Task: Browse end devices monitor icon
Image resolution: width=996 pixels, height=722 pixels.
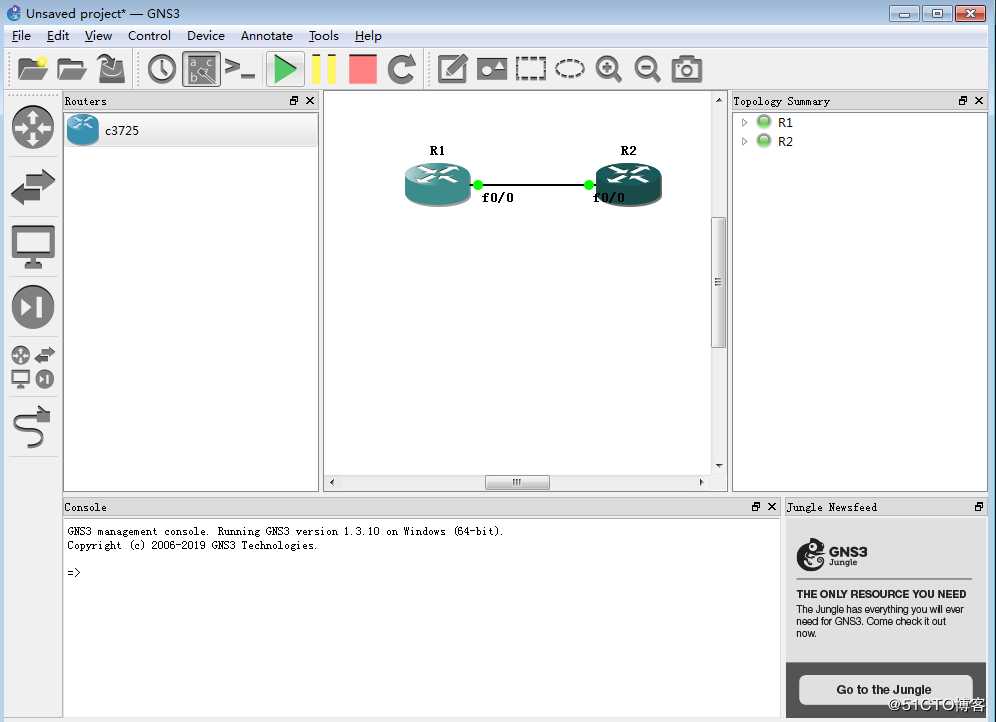Action: point(33,247)
